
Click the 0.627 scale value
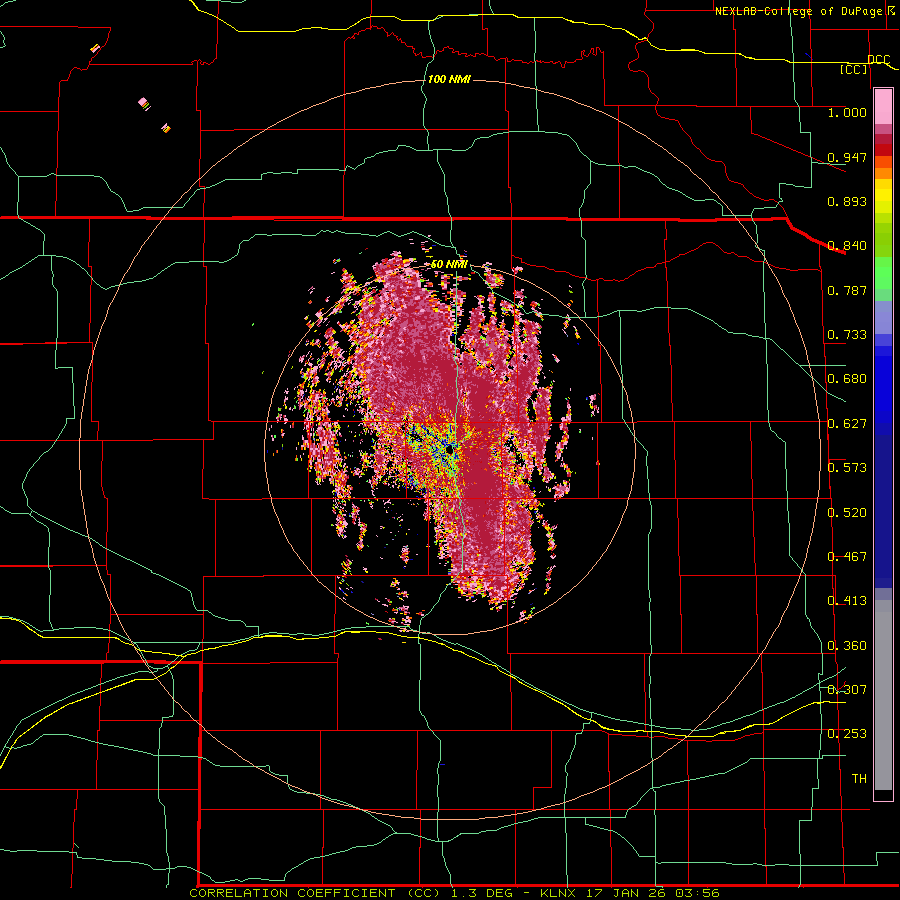click(x=847, y=424)
